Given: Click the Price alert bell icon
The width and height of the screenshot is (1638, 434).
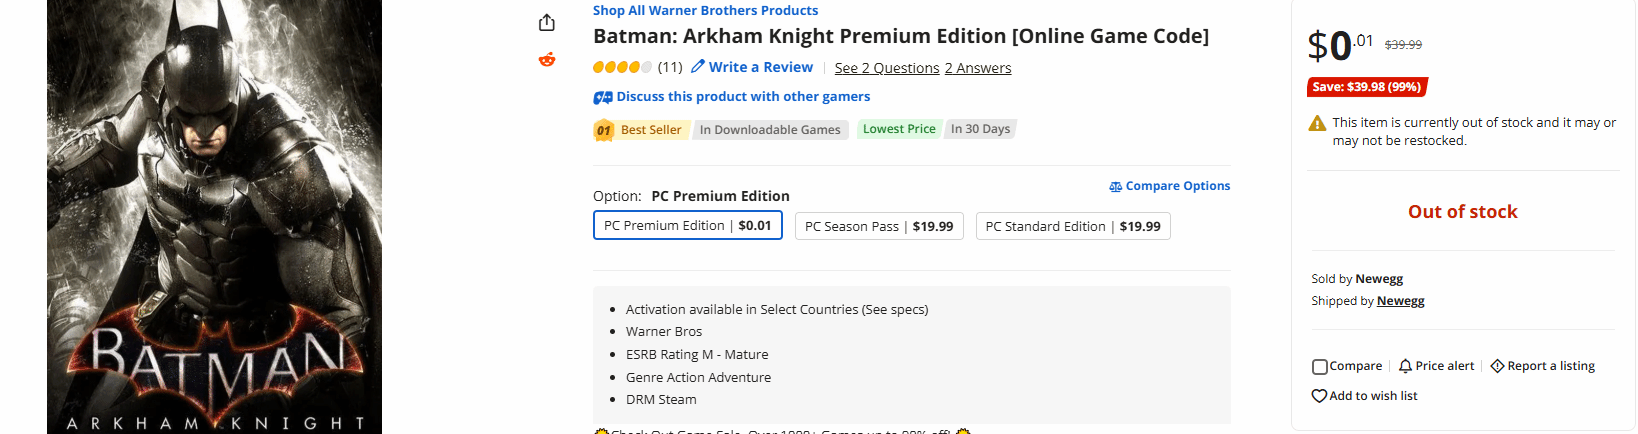Looking at the screenshot, I should coord(1405,366).
